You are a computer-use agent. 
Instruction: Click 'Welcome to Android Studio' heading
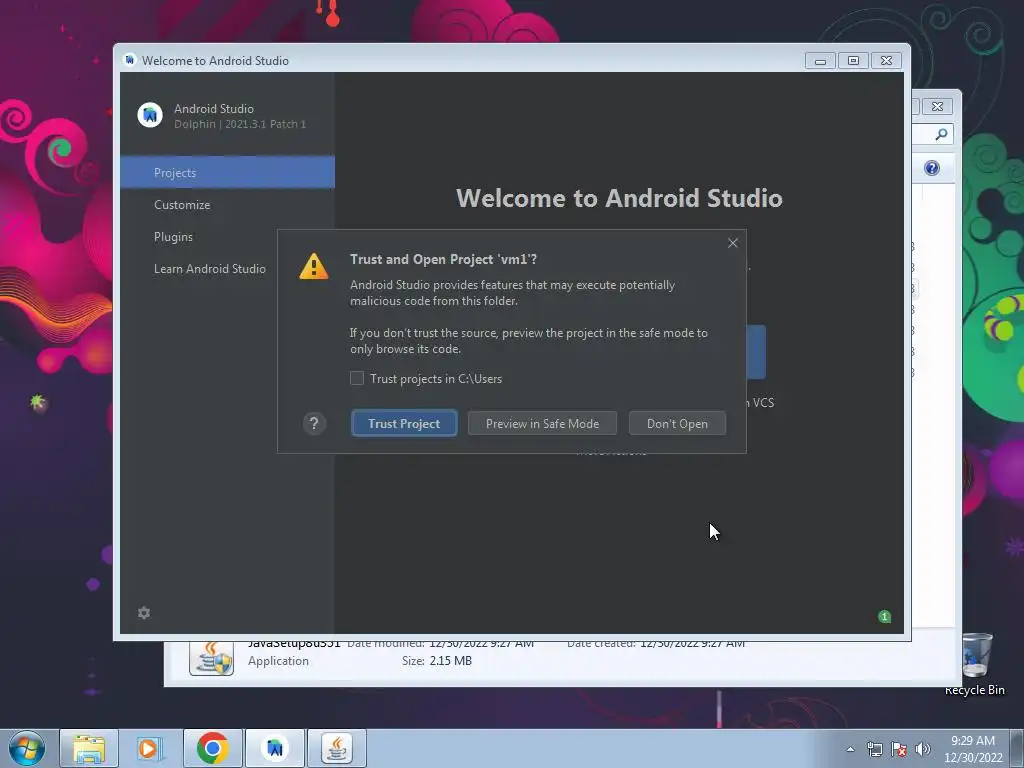619,198
